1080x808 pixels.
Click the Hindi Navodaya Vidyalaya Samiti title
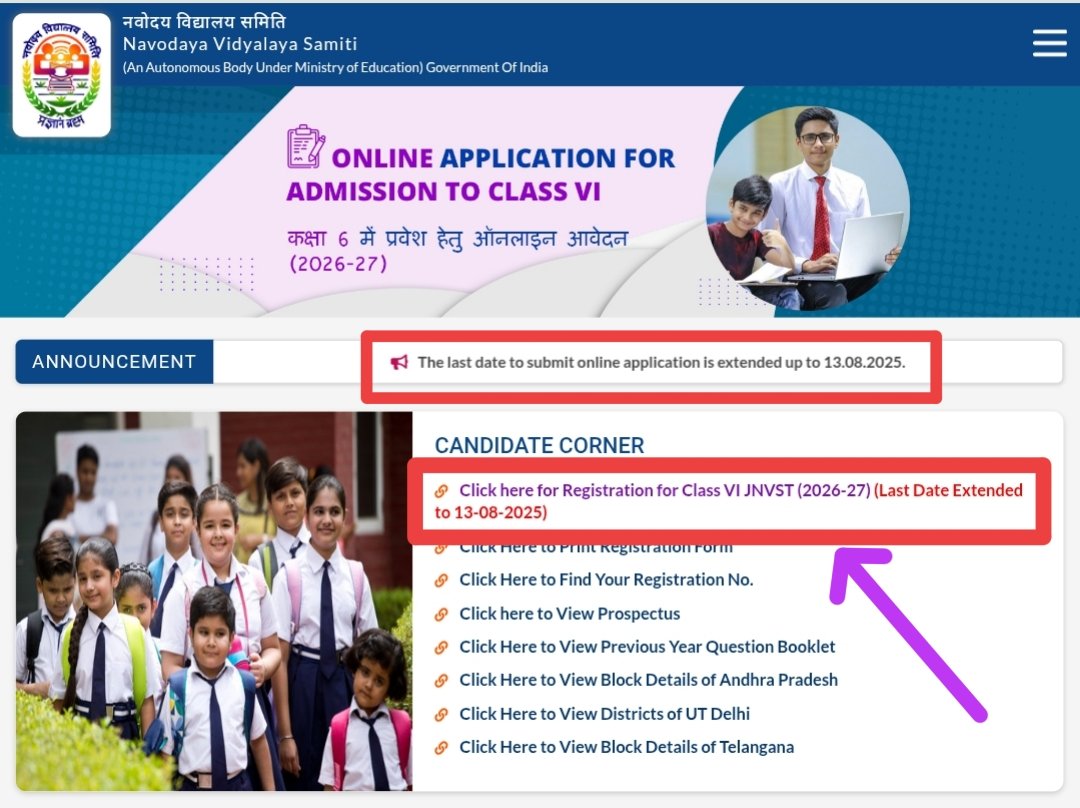pos(204,21)
